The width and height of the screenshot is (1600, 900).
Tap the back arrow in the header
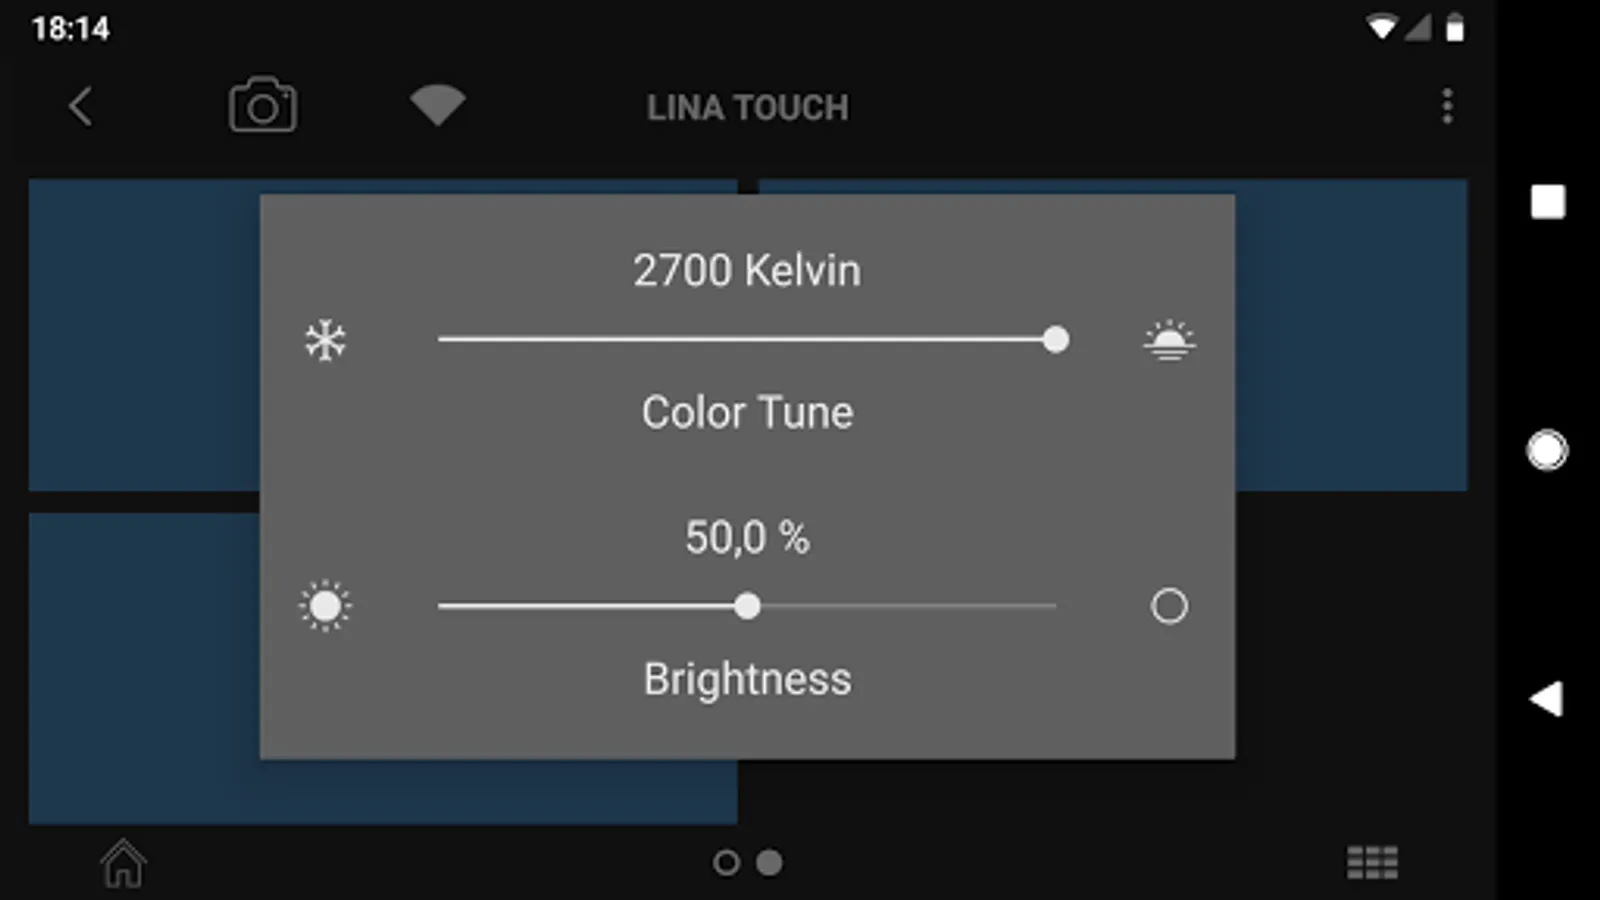click(x=81, y=106)
